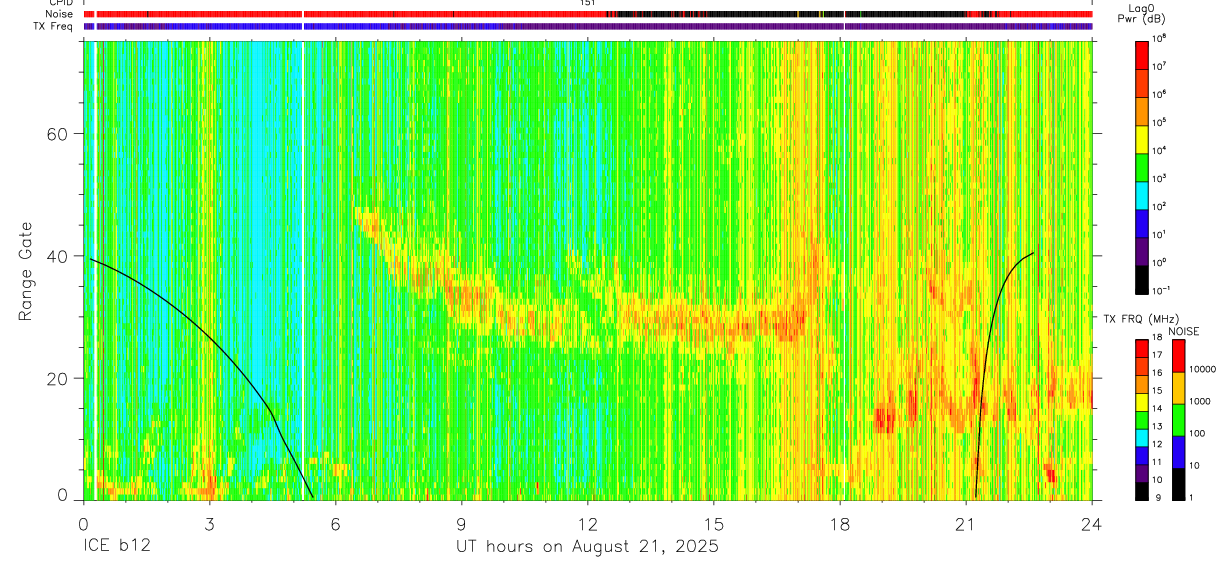Image resolution: width=1228 pixels, height=567 pixels.
Task: Pick the black segment of NOISE colorbar
Action: tap(1179, 484)
